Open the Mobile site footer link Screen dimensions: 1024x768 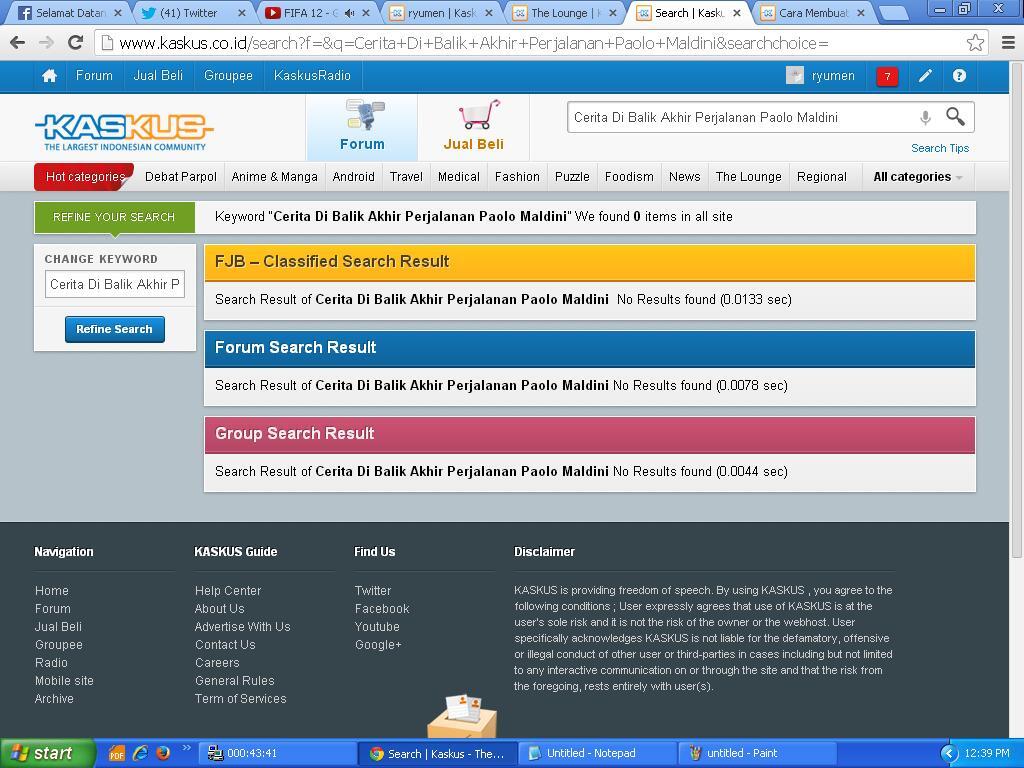tap(64, 680)
